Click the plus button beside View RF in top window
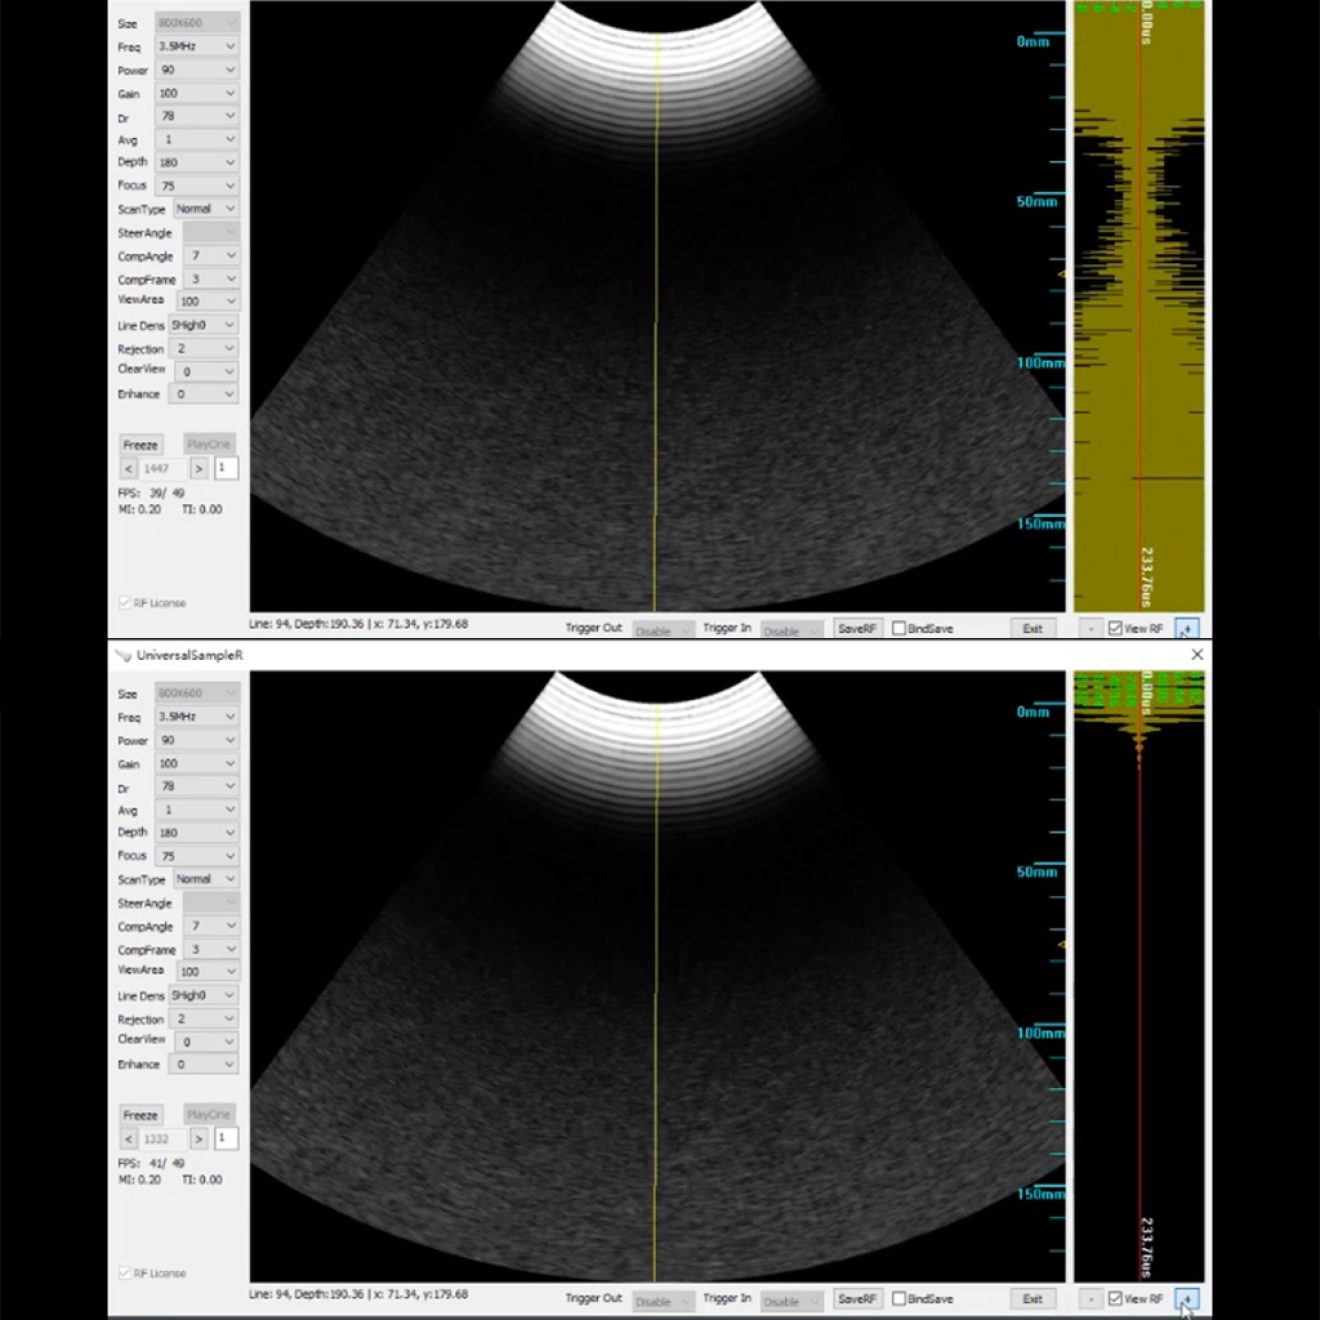The image size is (1320, 1320). click(1186, 628)
